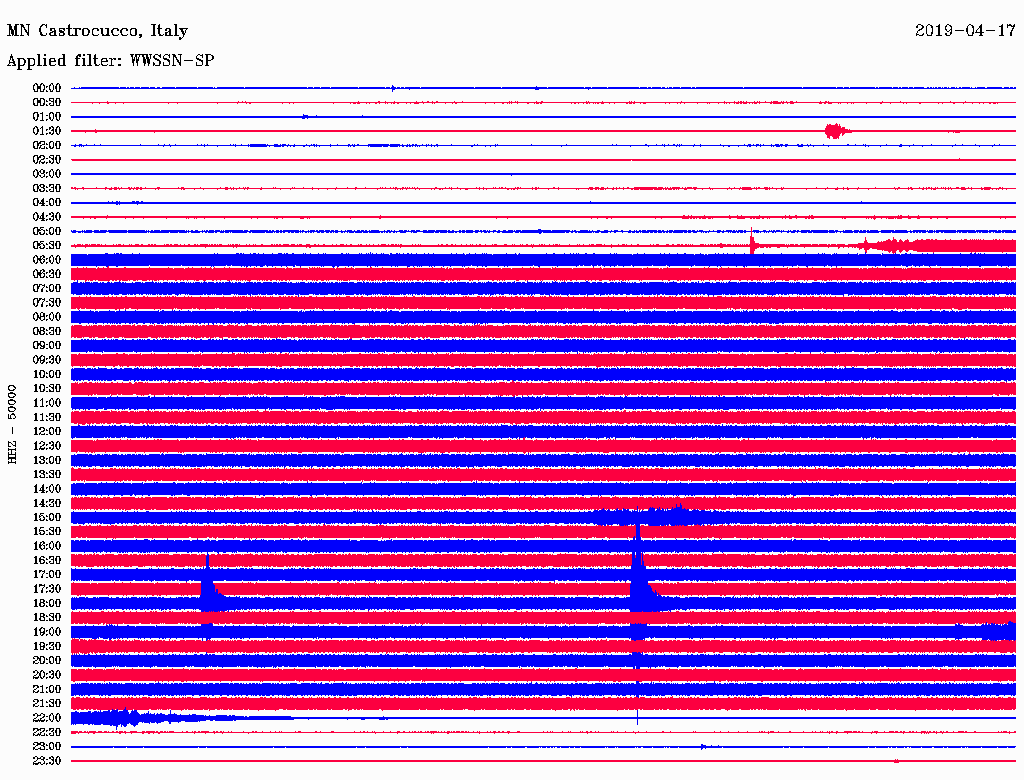Viewport: 1024px width, 780px height.
Task: Click the 19:00 time label
Action: [47, 632]
